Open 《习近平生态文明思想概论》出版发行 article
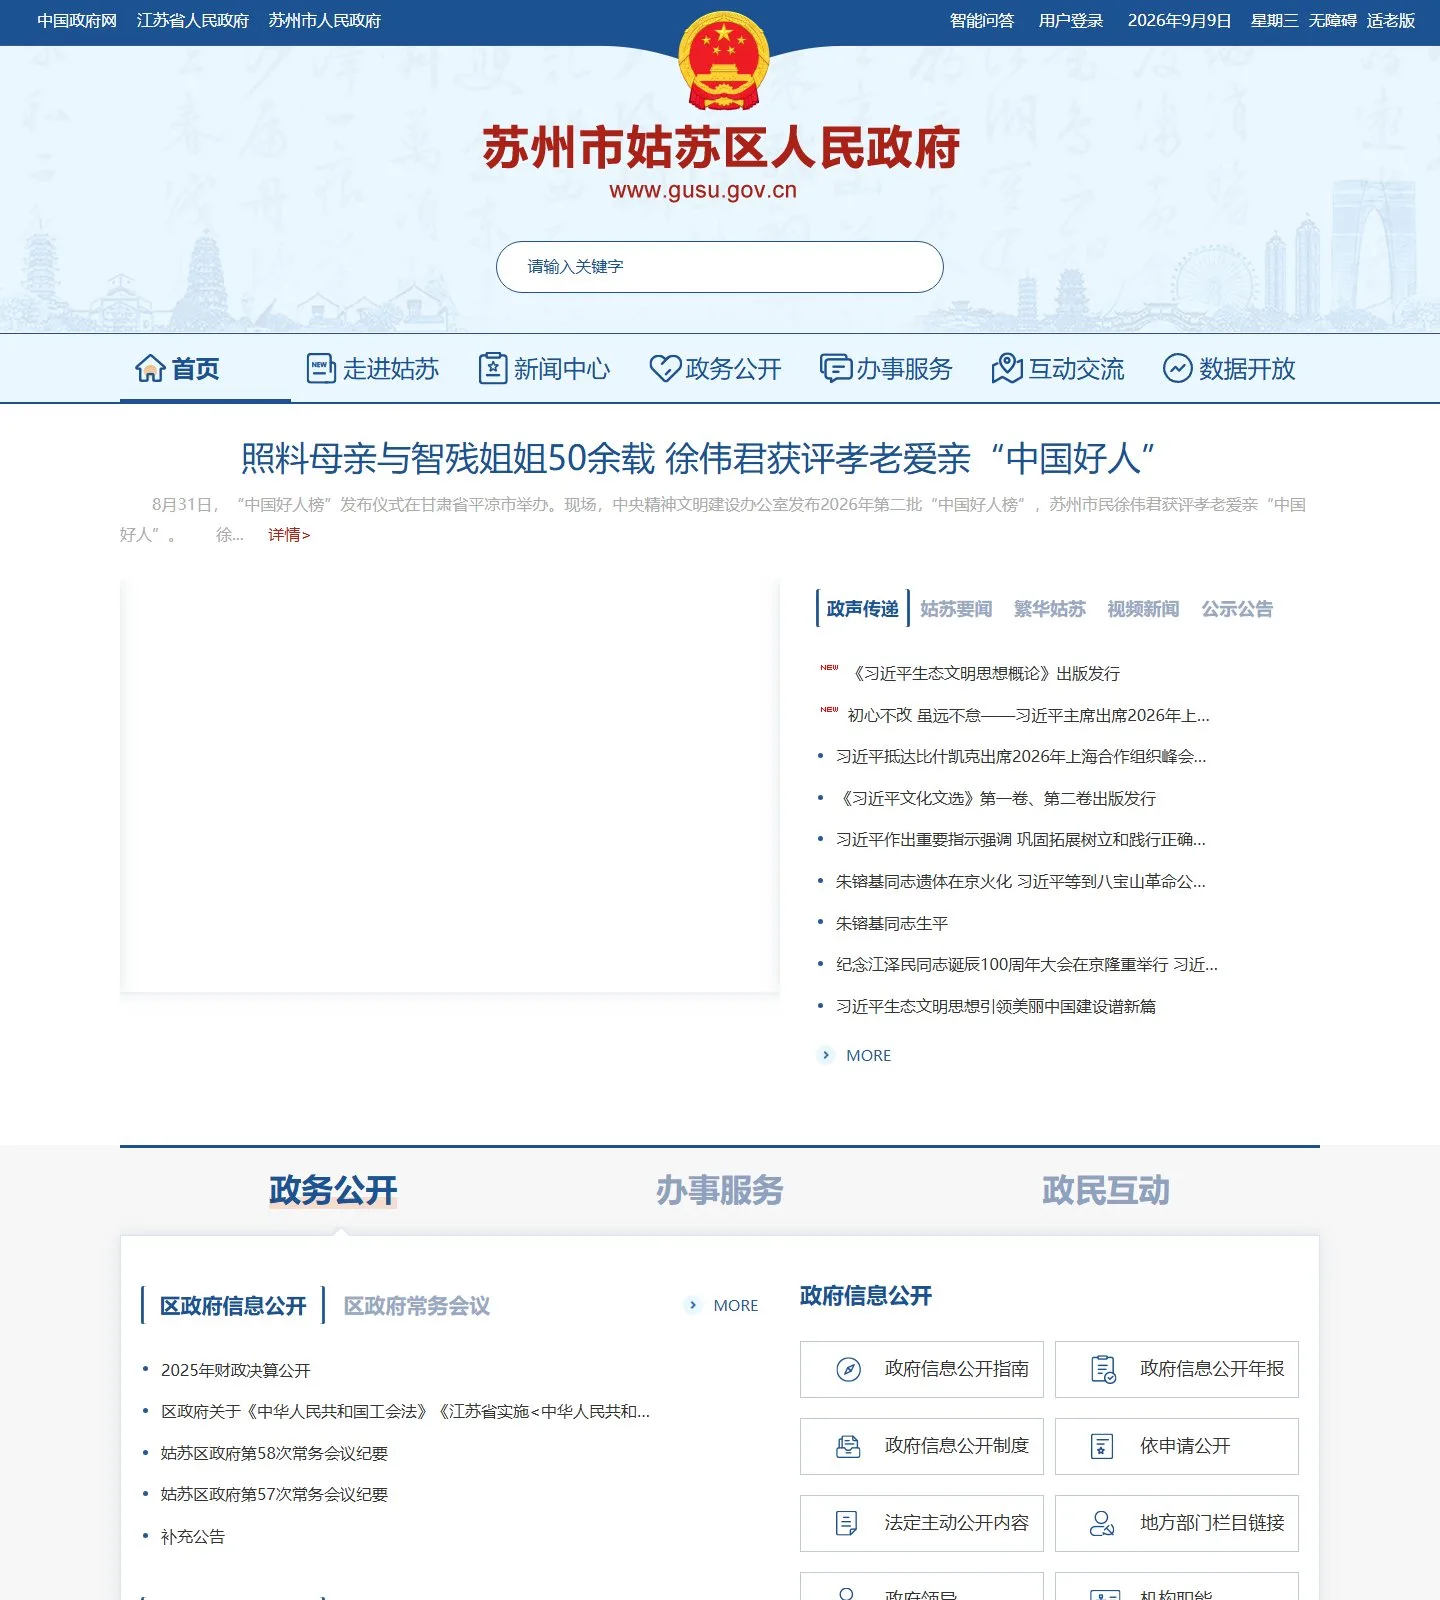Screen dimensions: 1440x1600 point(984,673)
